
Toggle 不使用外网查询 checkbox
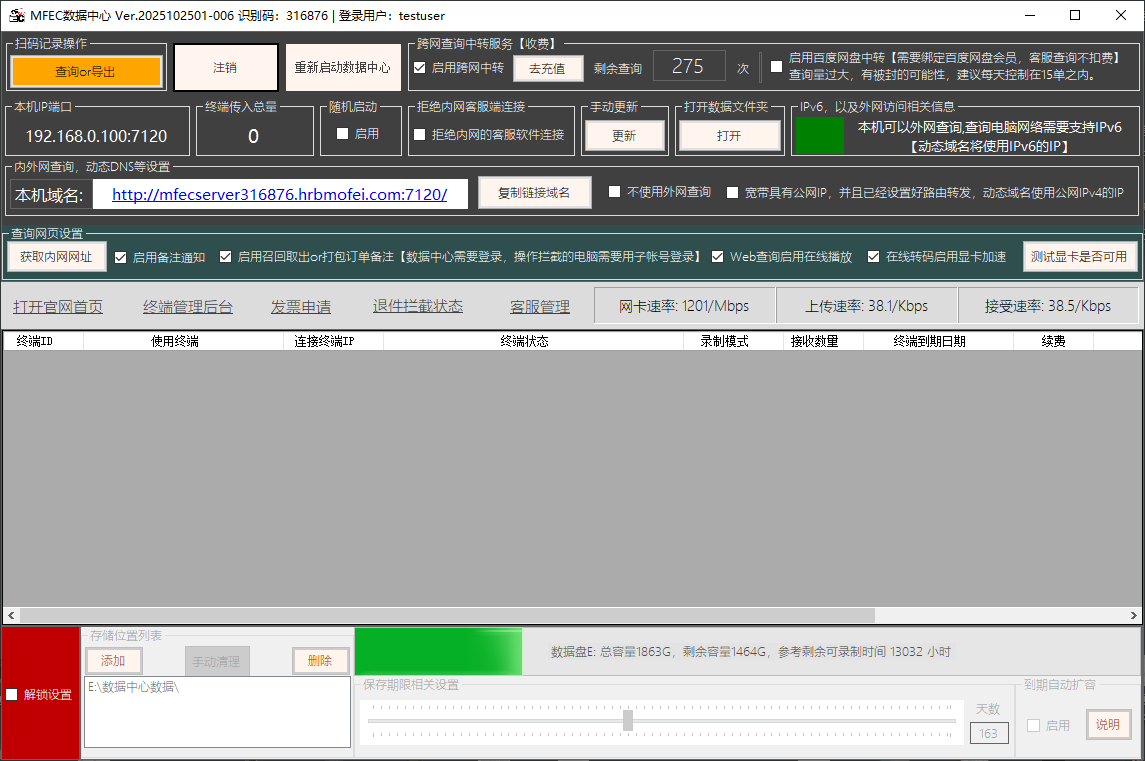[615, 192]
